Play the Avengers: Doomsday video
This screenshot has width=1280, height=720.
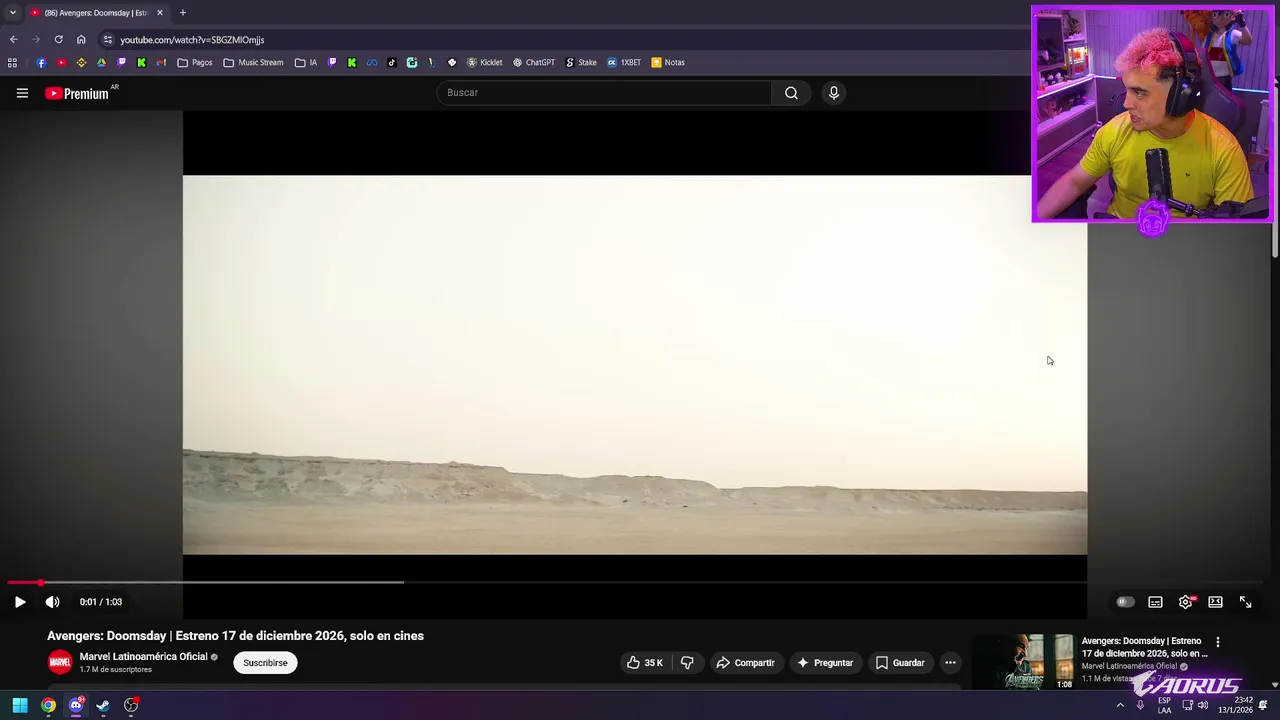[x=20, y=602]
